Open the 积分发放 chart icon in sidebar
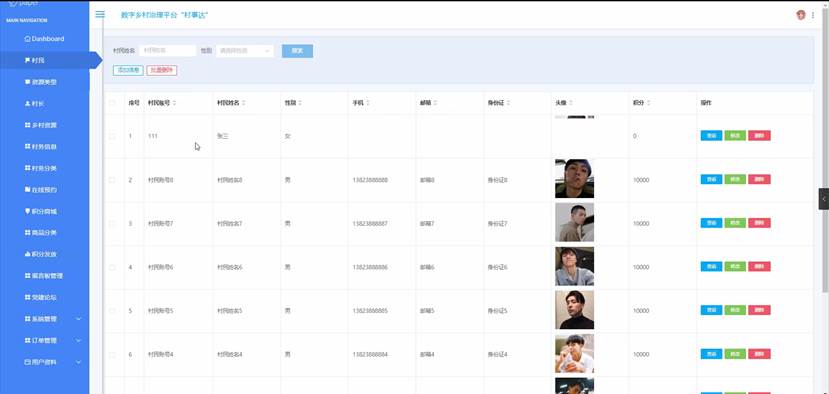The image size is (829, 394). click(x=27, y=254)
